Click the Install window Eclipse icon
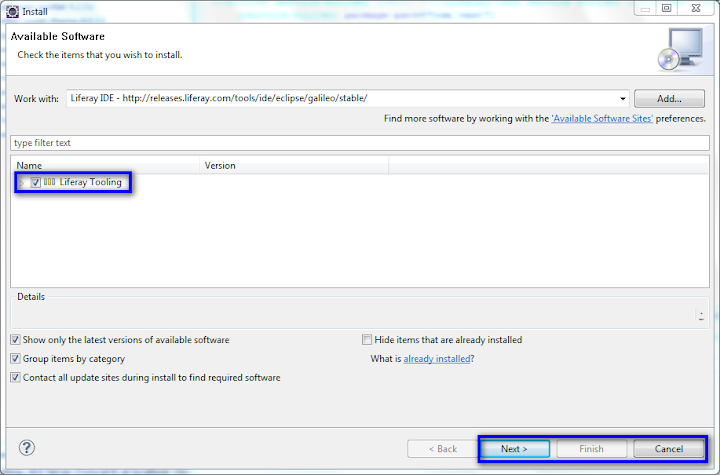Screen dimensions: 720x475 click(x=12, y=11)
